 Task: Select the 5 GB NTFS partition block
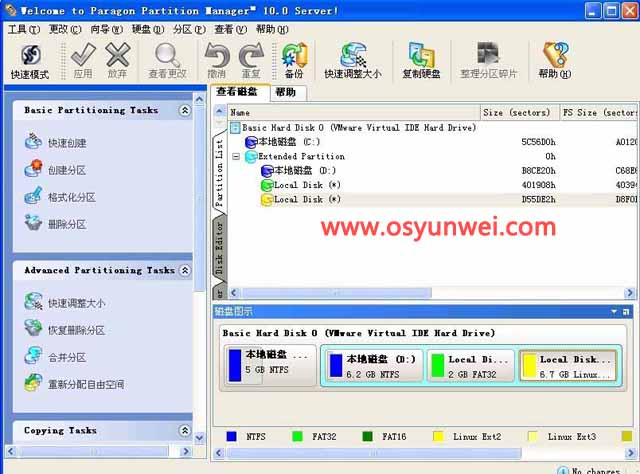coord(270,365)
